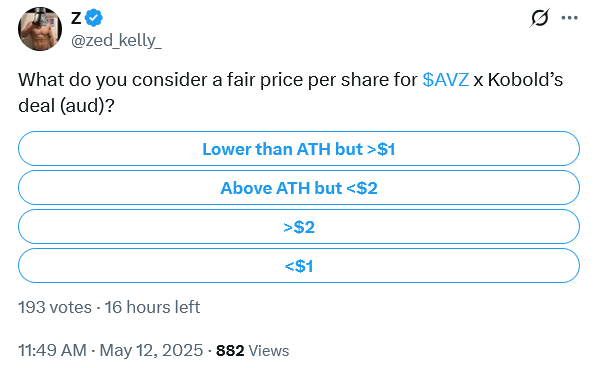
Task: Click the 'deal (aud)?' line of text
Action: [66, 106]
